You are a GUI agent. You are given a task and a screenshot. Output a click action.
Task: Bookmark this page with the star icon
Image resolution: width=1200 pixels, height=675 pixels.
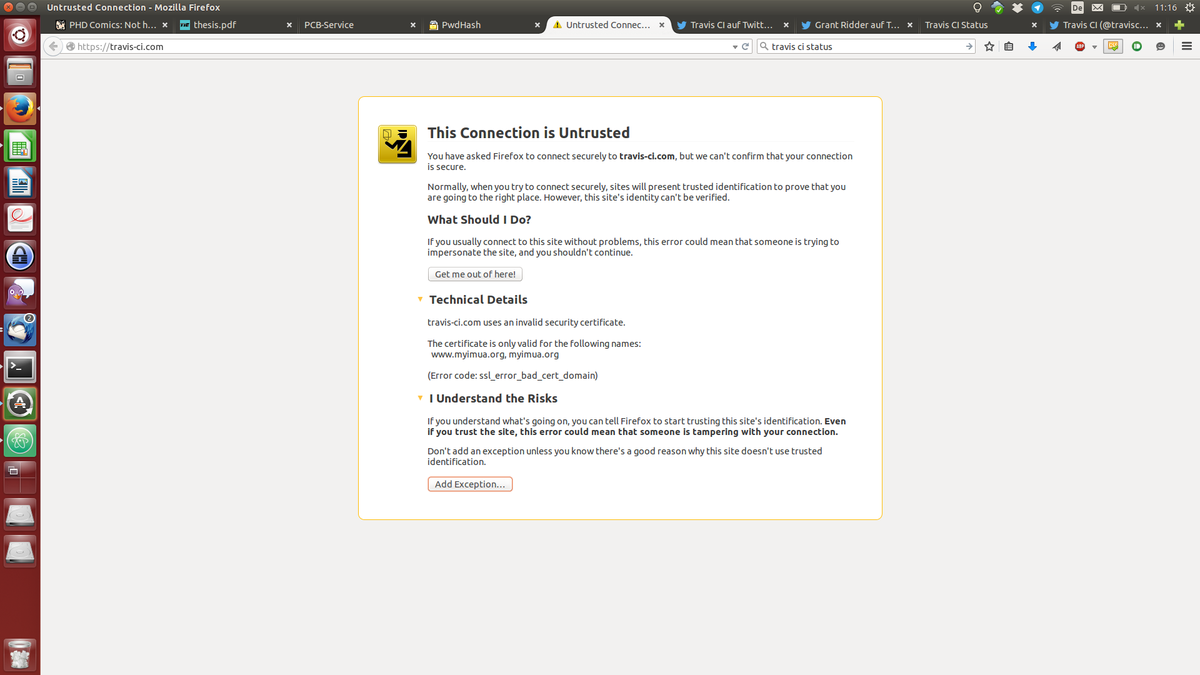(x=989, y=46)
